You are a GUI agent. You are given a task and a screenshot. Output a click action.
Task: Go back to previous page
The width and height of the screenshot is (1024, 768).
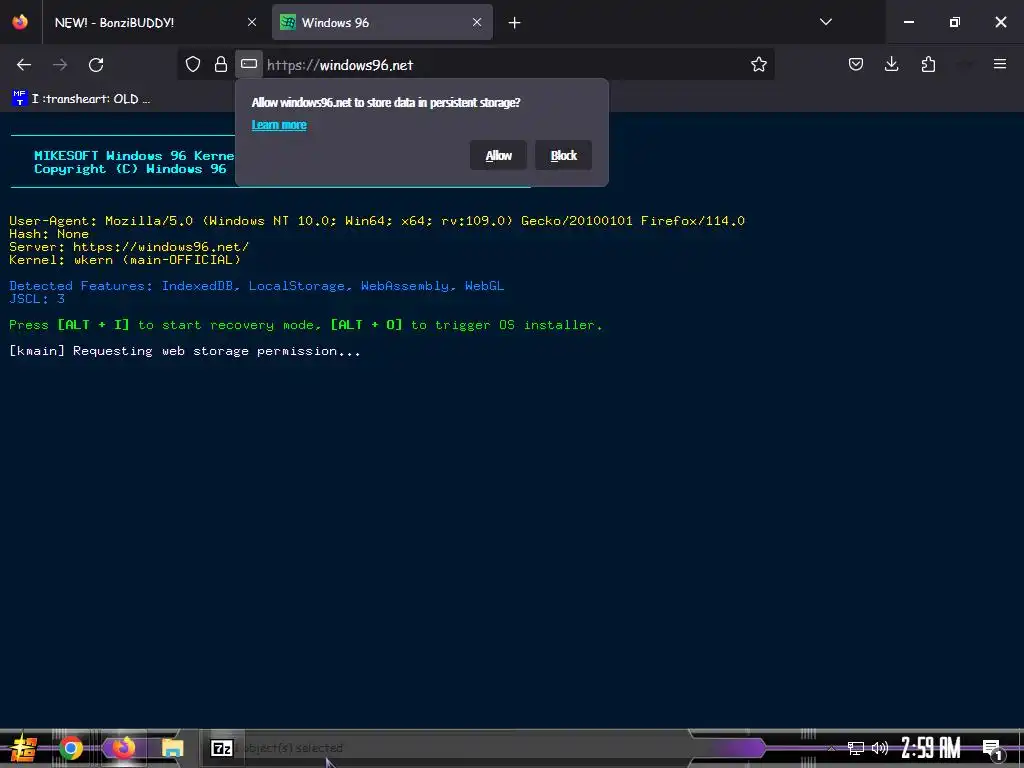24,65
